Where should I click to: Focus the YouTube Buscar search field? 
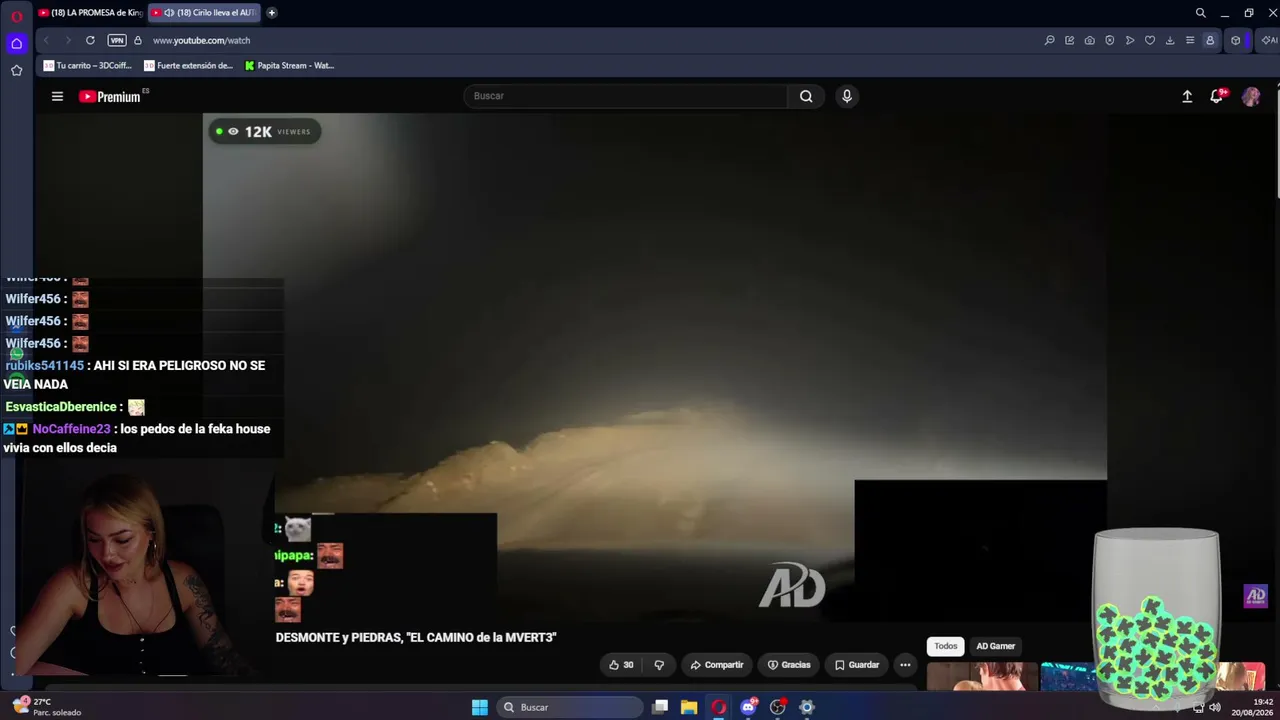pyautogui.click(x=626, y=96)
